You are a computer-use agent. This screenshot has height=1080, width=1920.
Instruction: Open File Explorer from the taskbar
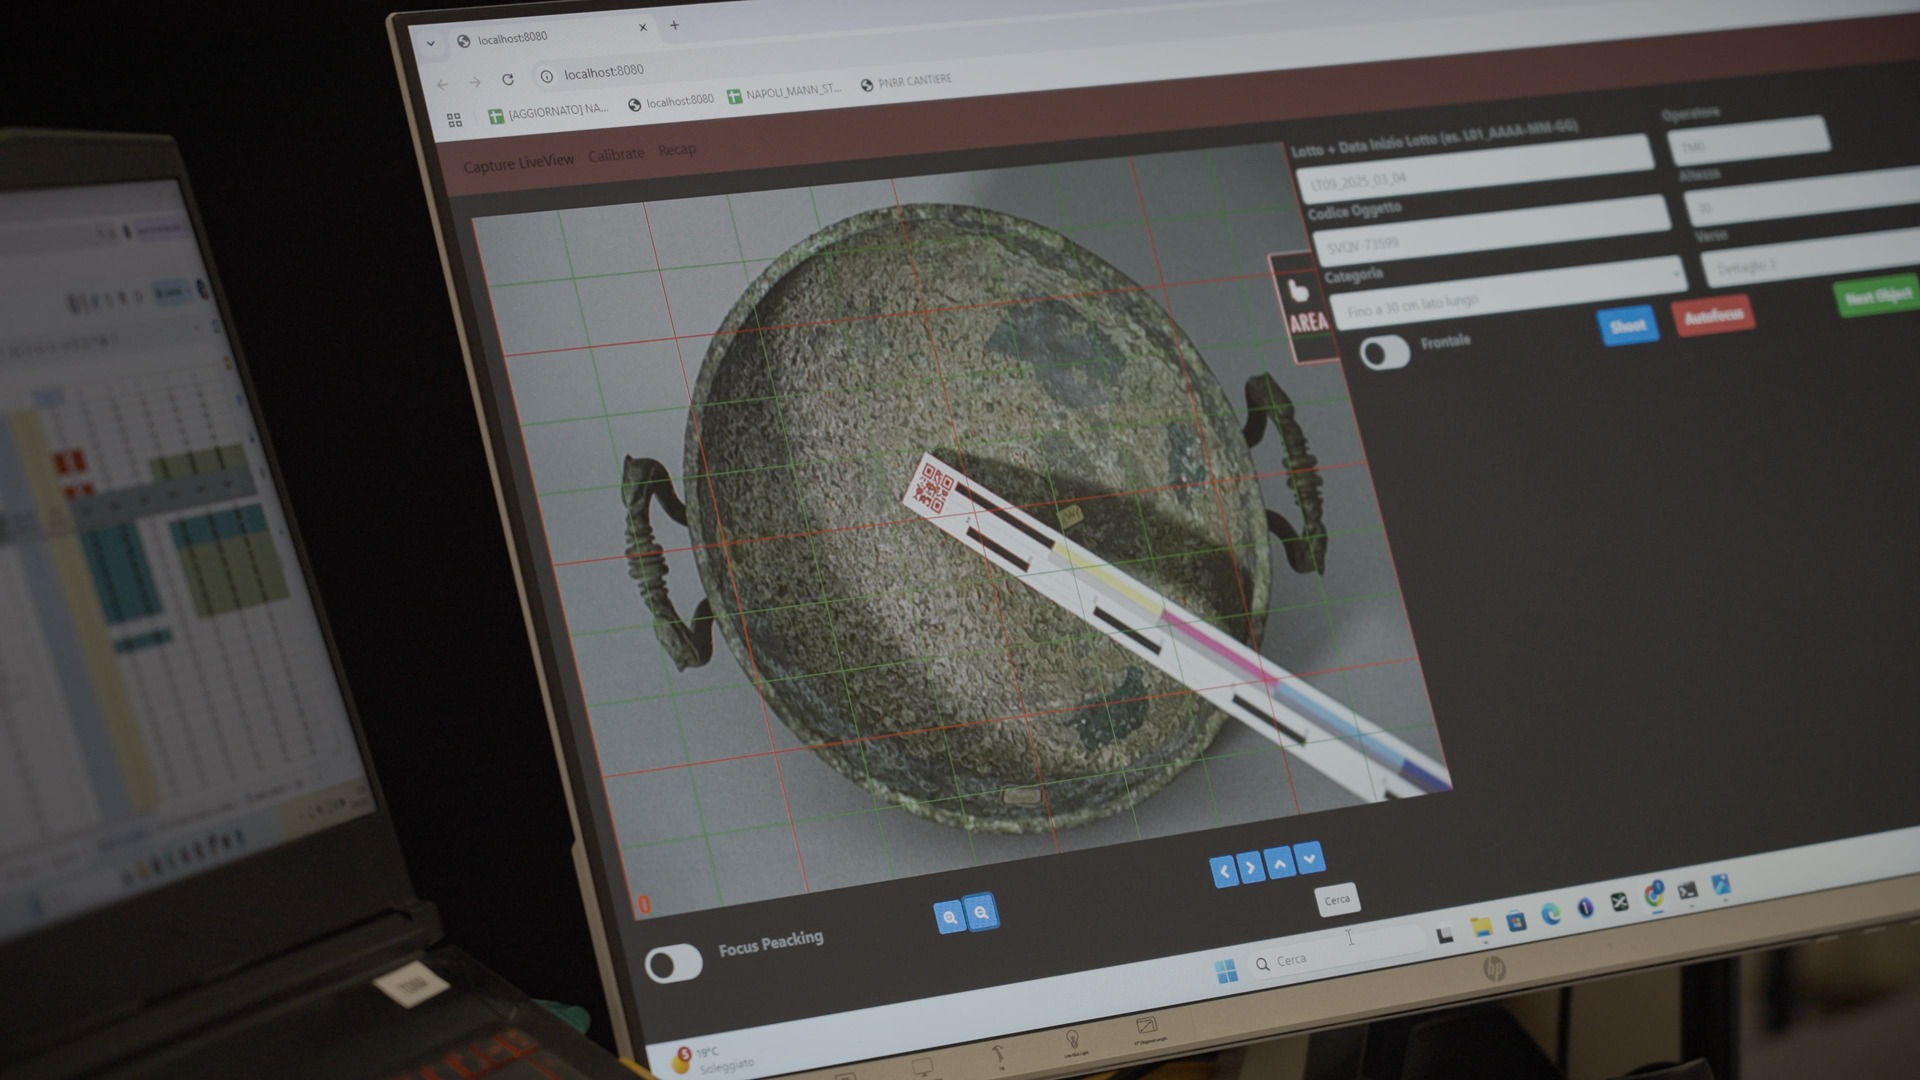pyautogui.click(x=1481, y=927)
